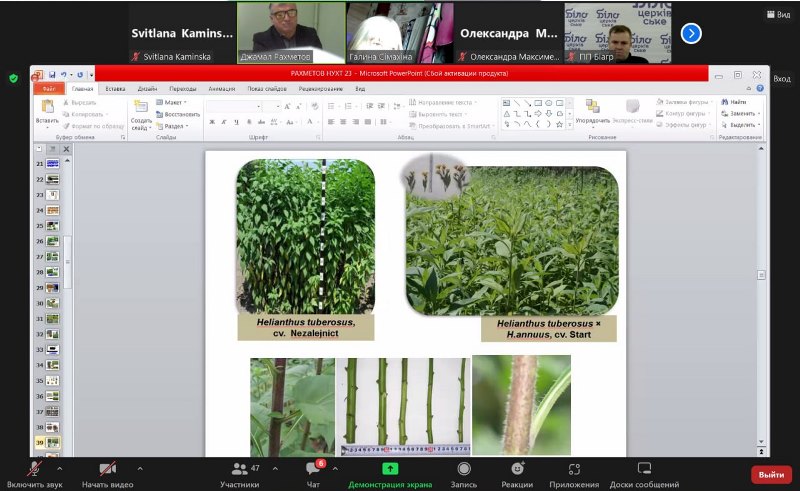Open the Упорядочить arrange dropdown
Viewport: 800px width, 491px height.
click(x=593, y=121)
